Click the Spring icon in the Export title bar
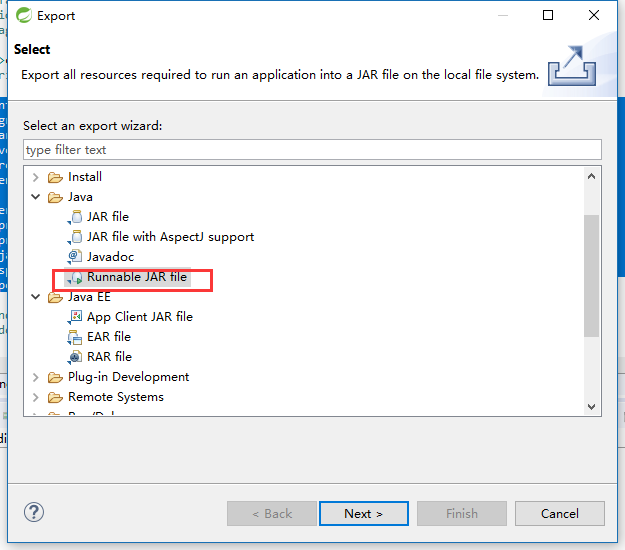This screenshot has height=550, width=625. (24, 15)
